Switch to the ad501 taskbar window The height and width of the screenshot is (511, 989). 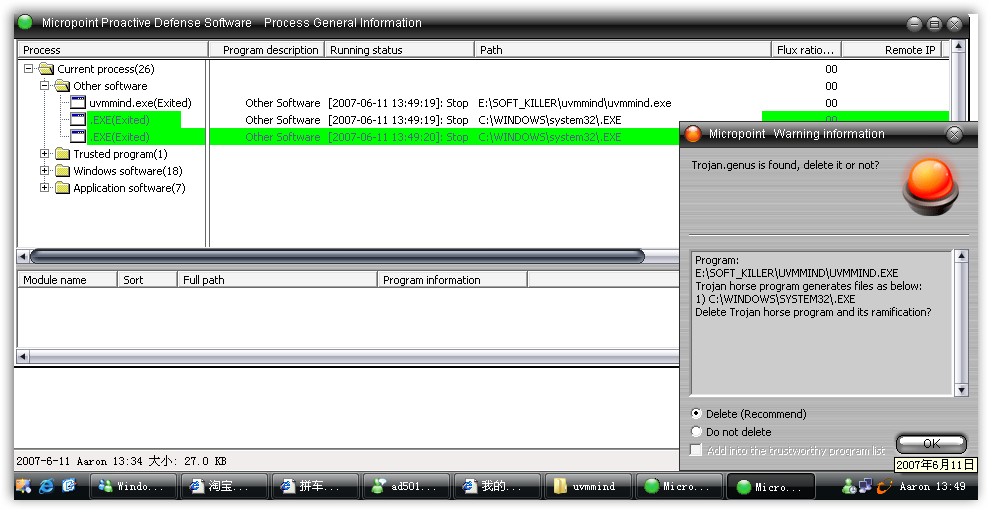(x=406, y=486)
